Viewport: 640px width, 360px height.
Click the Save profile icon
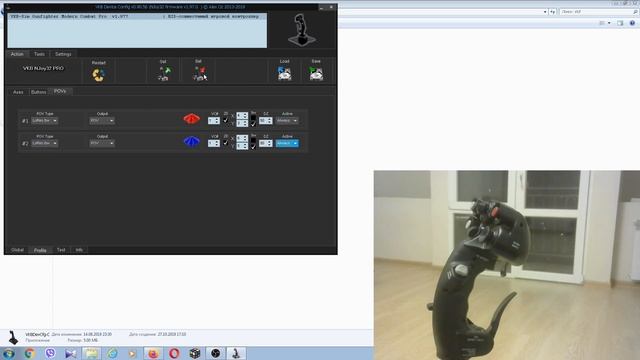pos(316,73)
